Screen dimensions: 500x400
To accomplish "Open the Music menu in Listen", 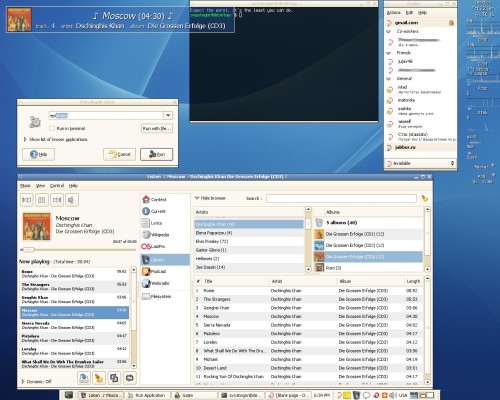I will point(25,186).
